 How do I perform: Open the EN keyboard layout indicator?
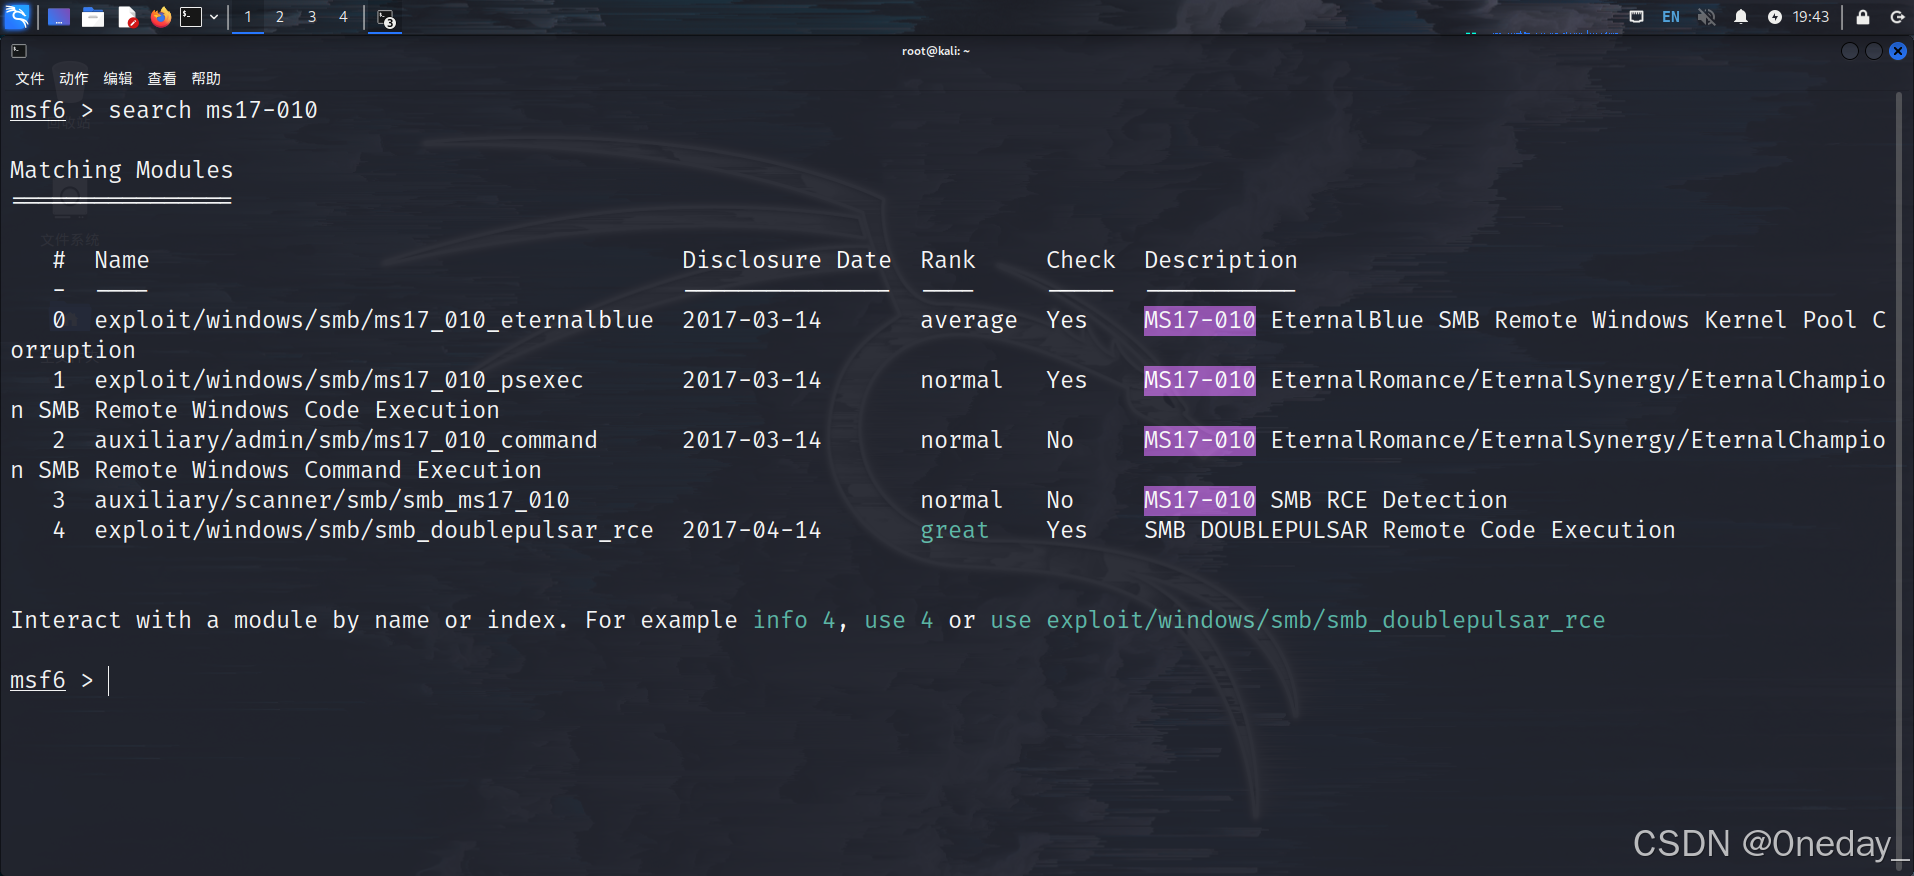pos(1671,17)
